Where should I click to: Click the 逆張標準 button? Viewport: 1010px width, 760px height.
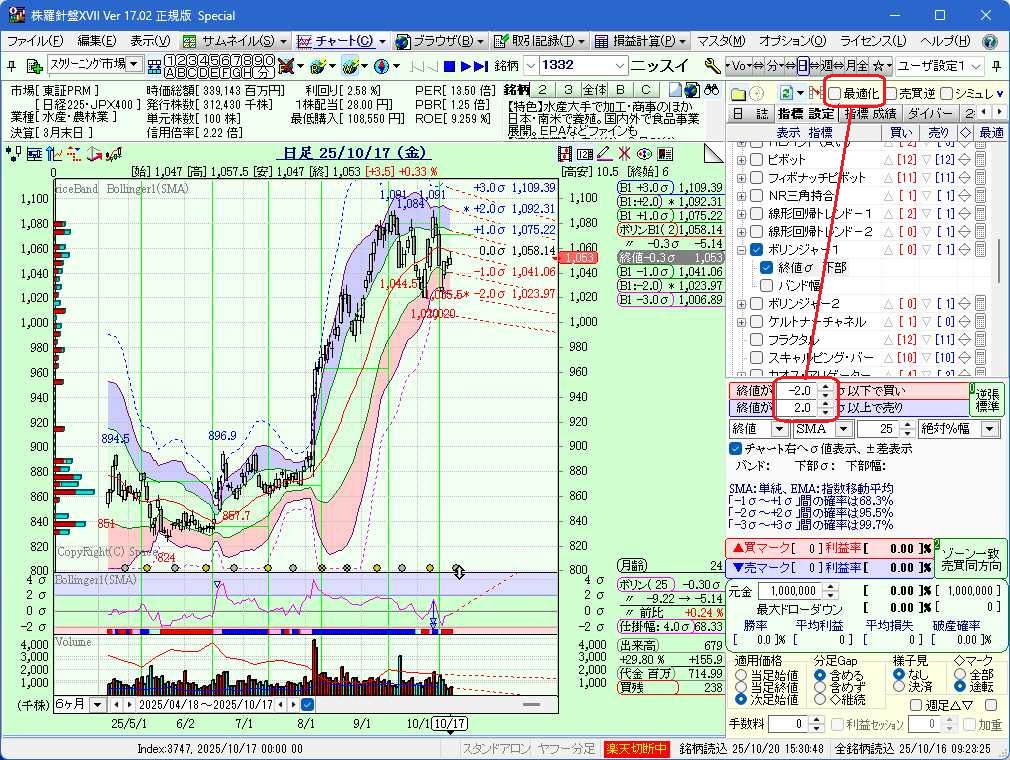point(988,399)
